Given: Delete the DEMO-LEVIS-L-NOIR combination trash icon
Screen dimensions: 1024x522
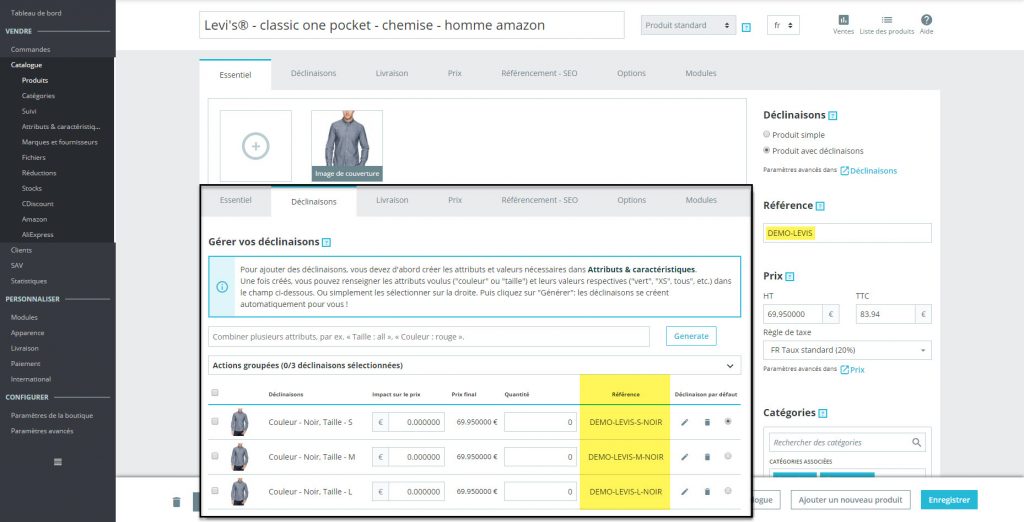Looking at the screenshot, I should point(707,491).
